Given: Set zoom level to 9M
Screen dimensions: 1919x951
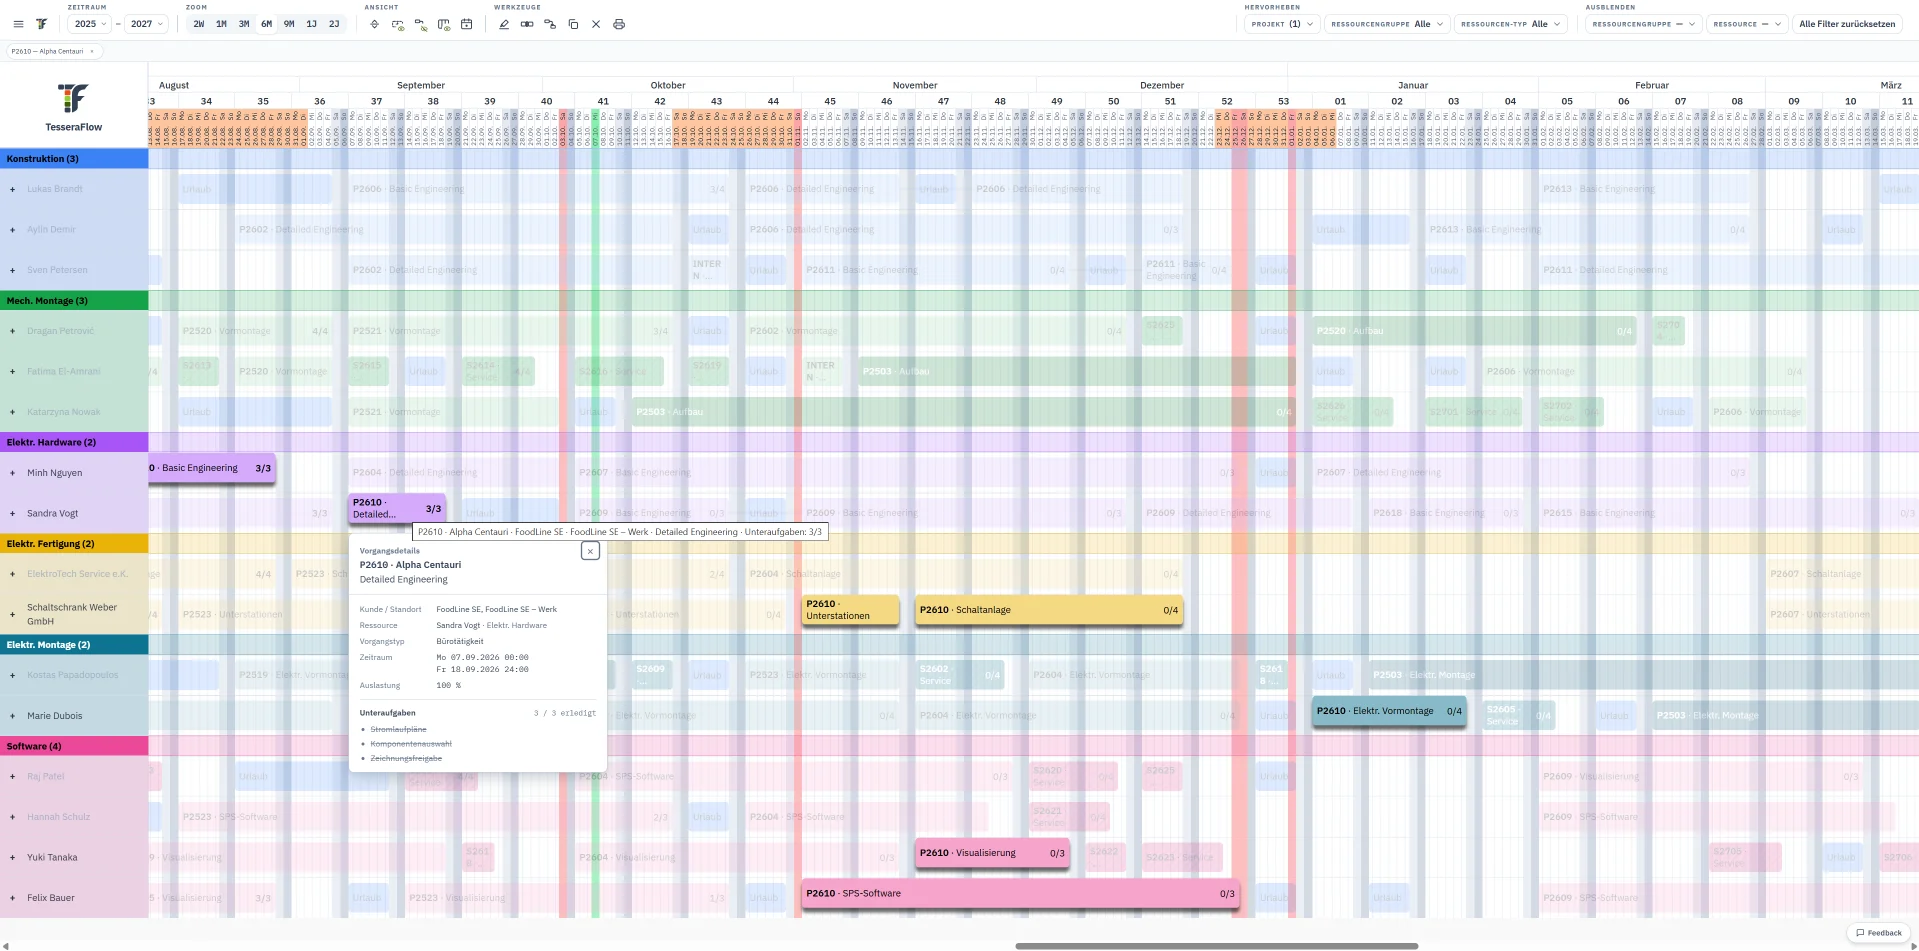Looking at the screenshot, I should pos(289,24).
